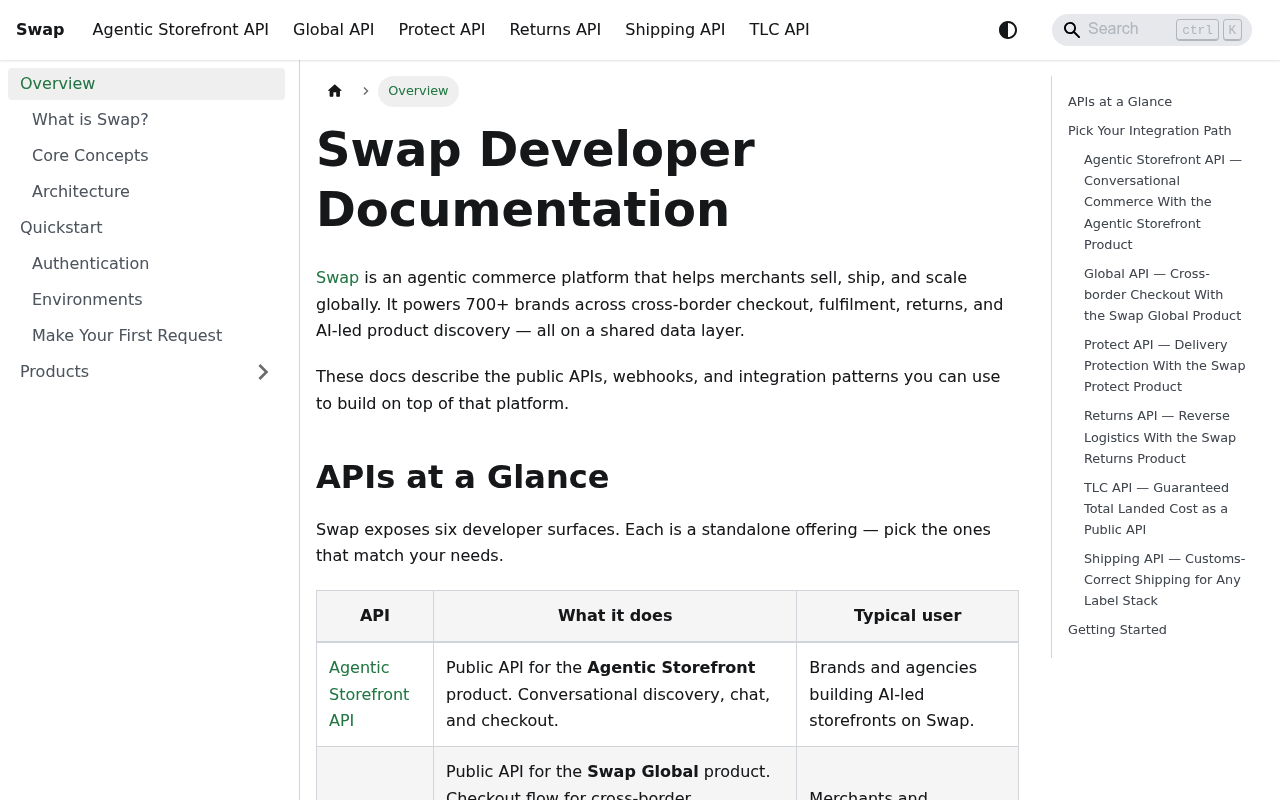1280x800 pixels.
Task: Click the search magnifier icon
Action: coord(1072,30)
